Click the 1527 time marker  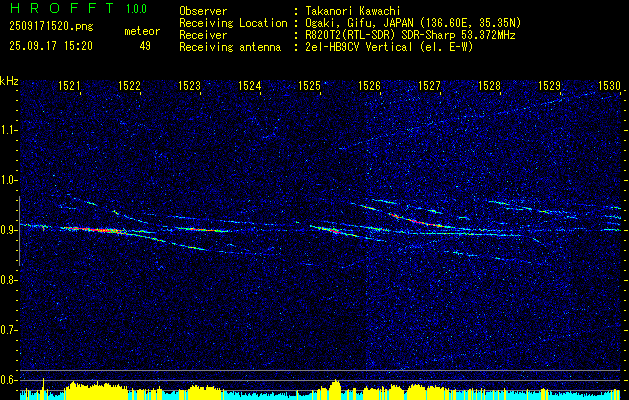[430, 85]
